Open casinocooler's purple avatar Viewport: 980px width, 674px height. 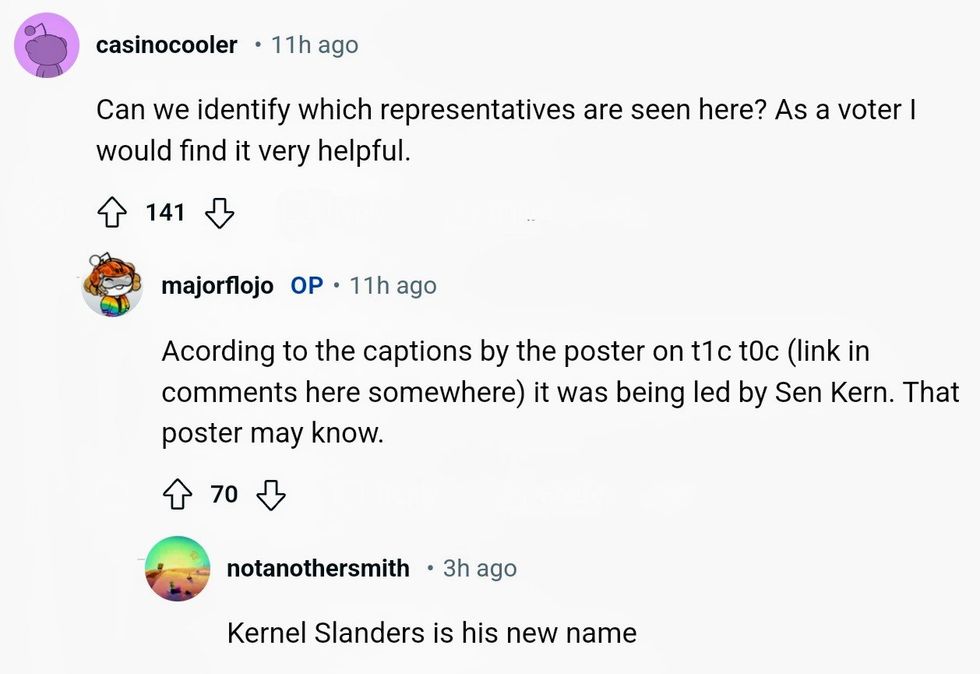coord(47,44)
